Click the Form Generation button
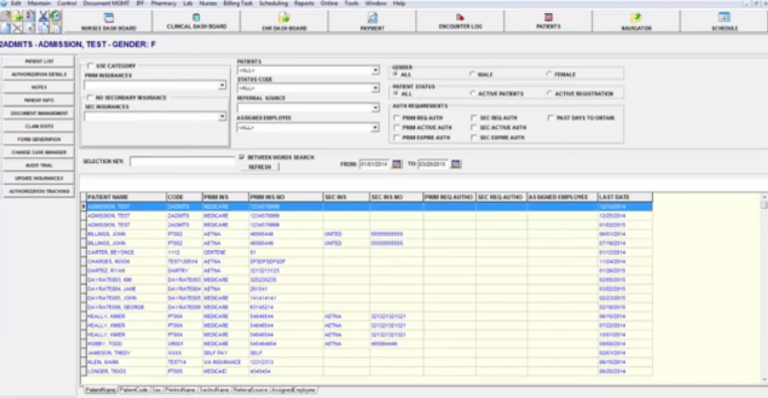This screenshot has height=398, width=768. 39,139
